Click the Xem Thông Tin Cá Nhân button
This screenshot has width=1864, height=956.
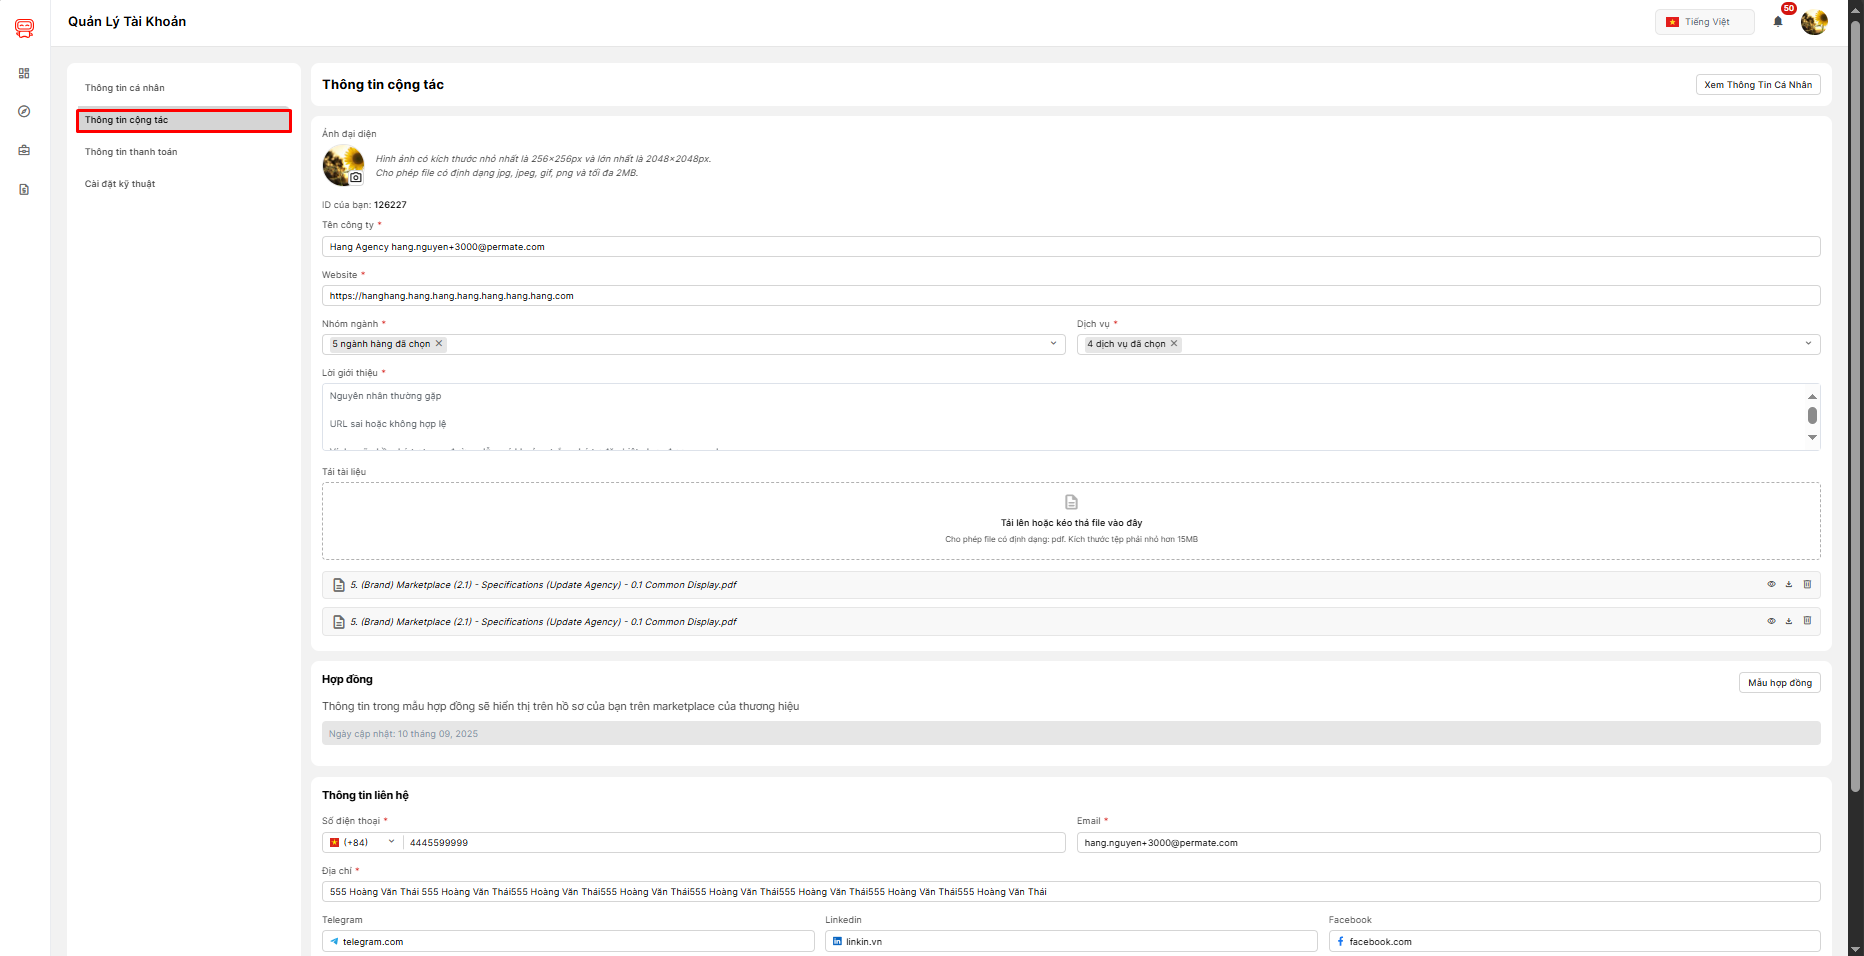[x=1757, y=85]
